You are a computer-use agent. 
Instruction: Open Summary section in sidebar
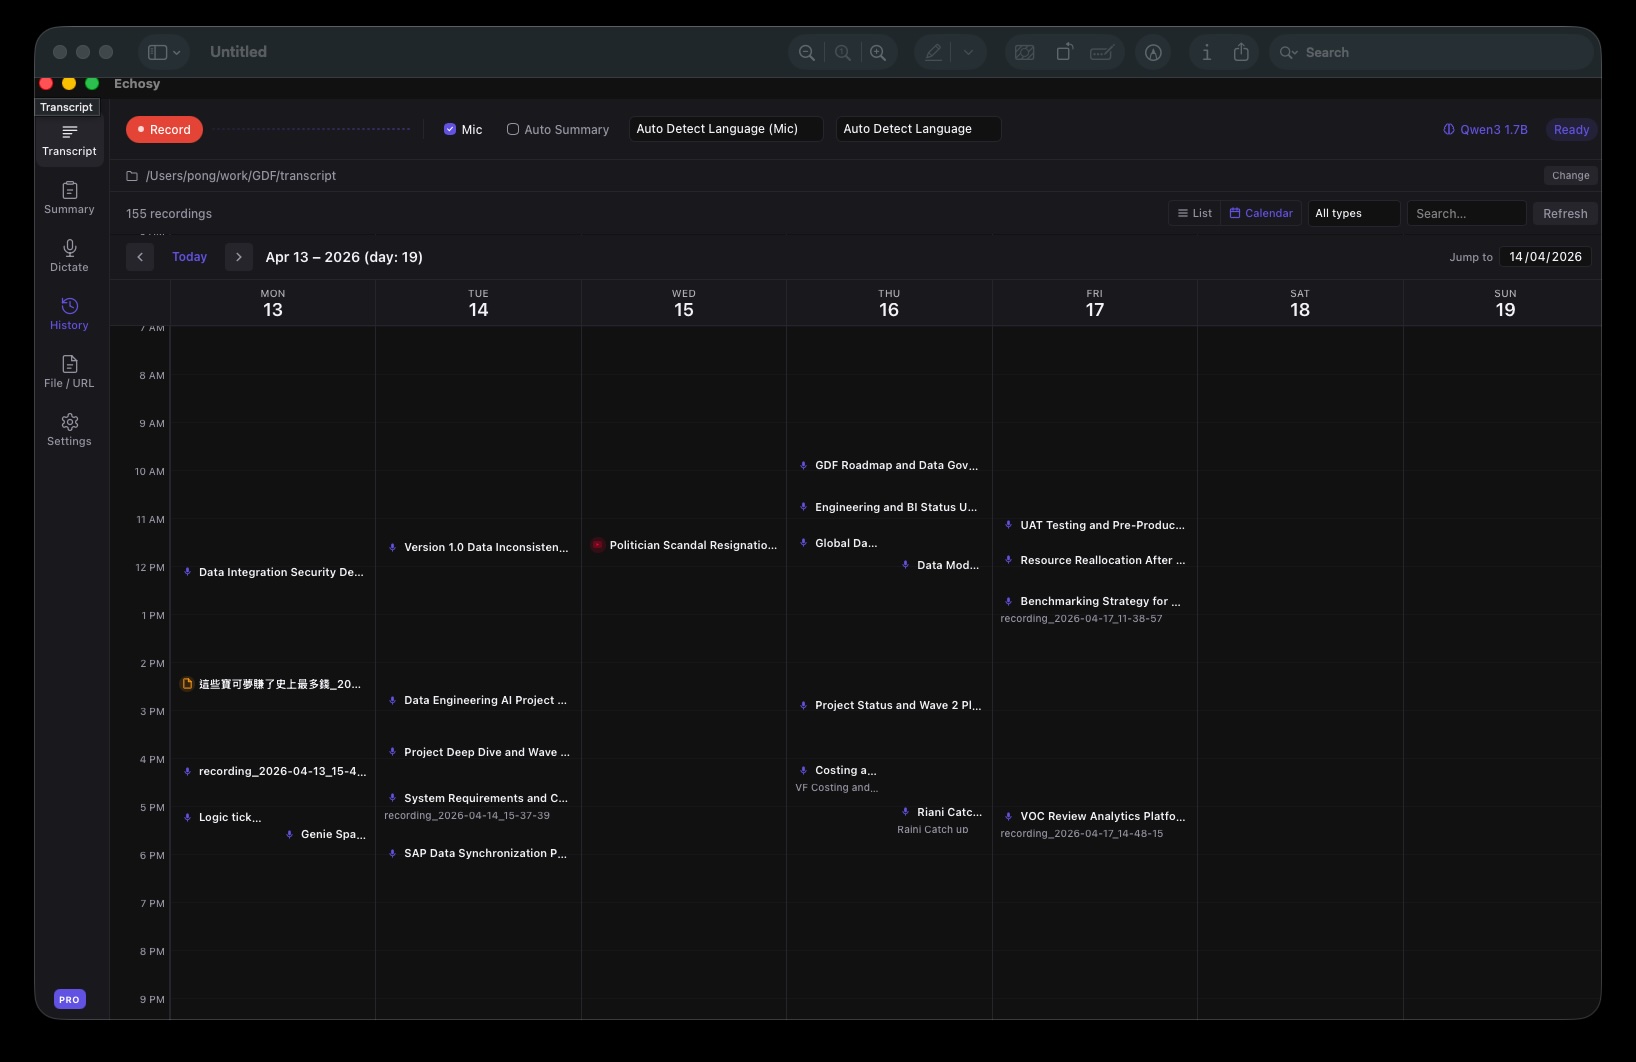click(x=69, y=198)
